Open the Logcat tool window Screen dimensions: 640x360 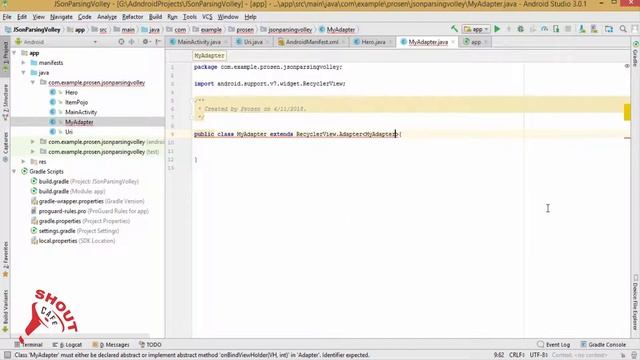(x=67, y=344)
